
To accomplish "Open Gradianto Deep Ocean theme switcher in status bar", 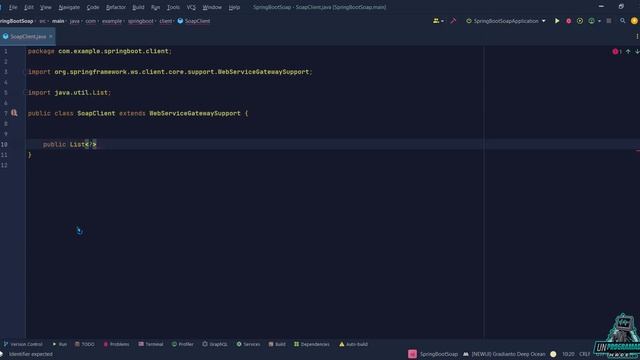I will tap(504, 354).
